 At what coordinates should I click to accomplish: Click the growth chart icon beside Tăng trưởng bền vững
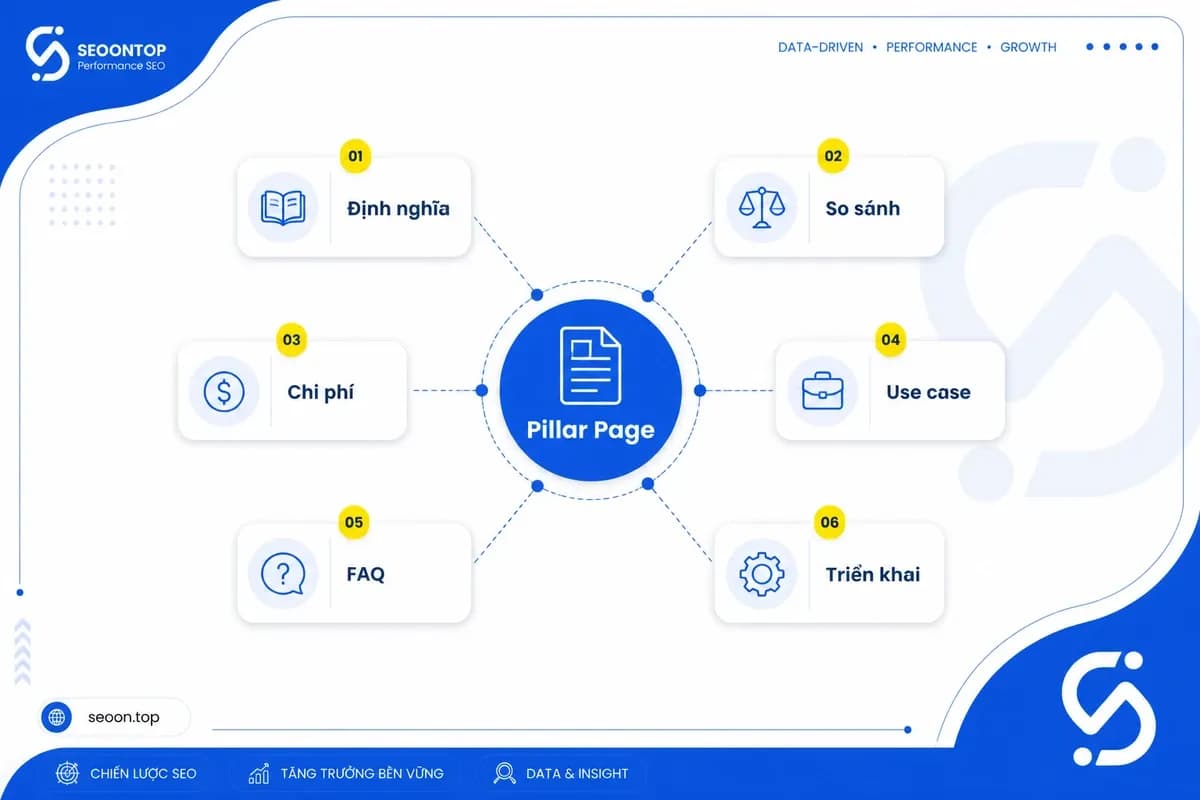click(259, 773)
